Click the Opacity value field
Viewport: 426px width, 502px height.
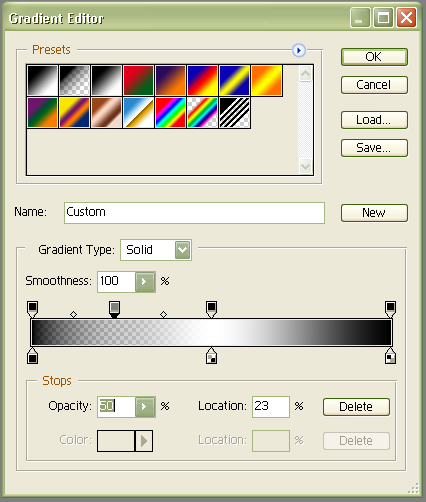(x=116, y=406)
